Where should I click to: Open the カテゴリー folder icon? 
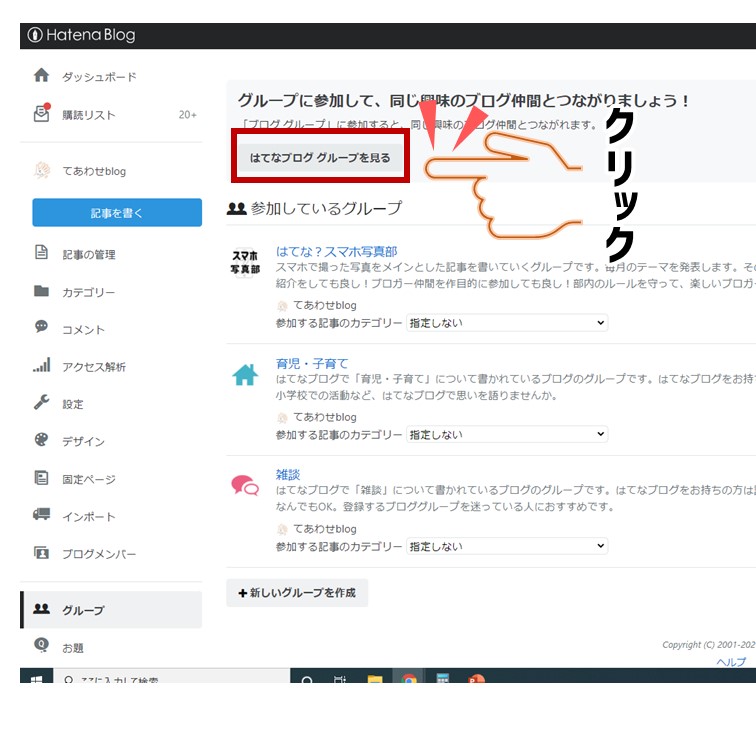pyautogui.click(x=41, y=291)
